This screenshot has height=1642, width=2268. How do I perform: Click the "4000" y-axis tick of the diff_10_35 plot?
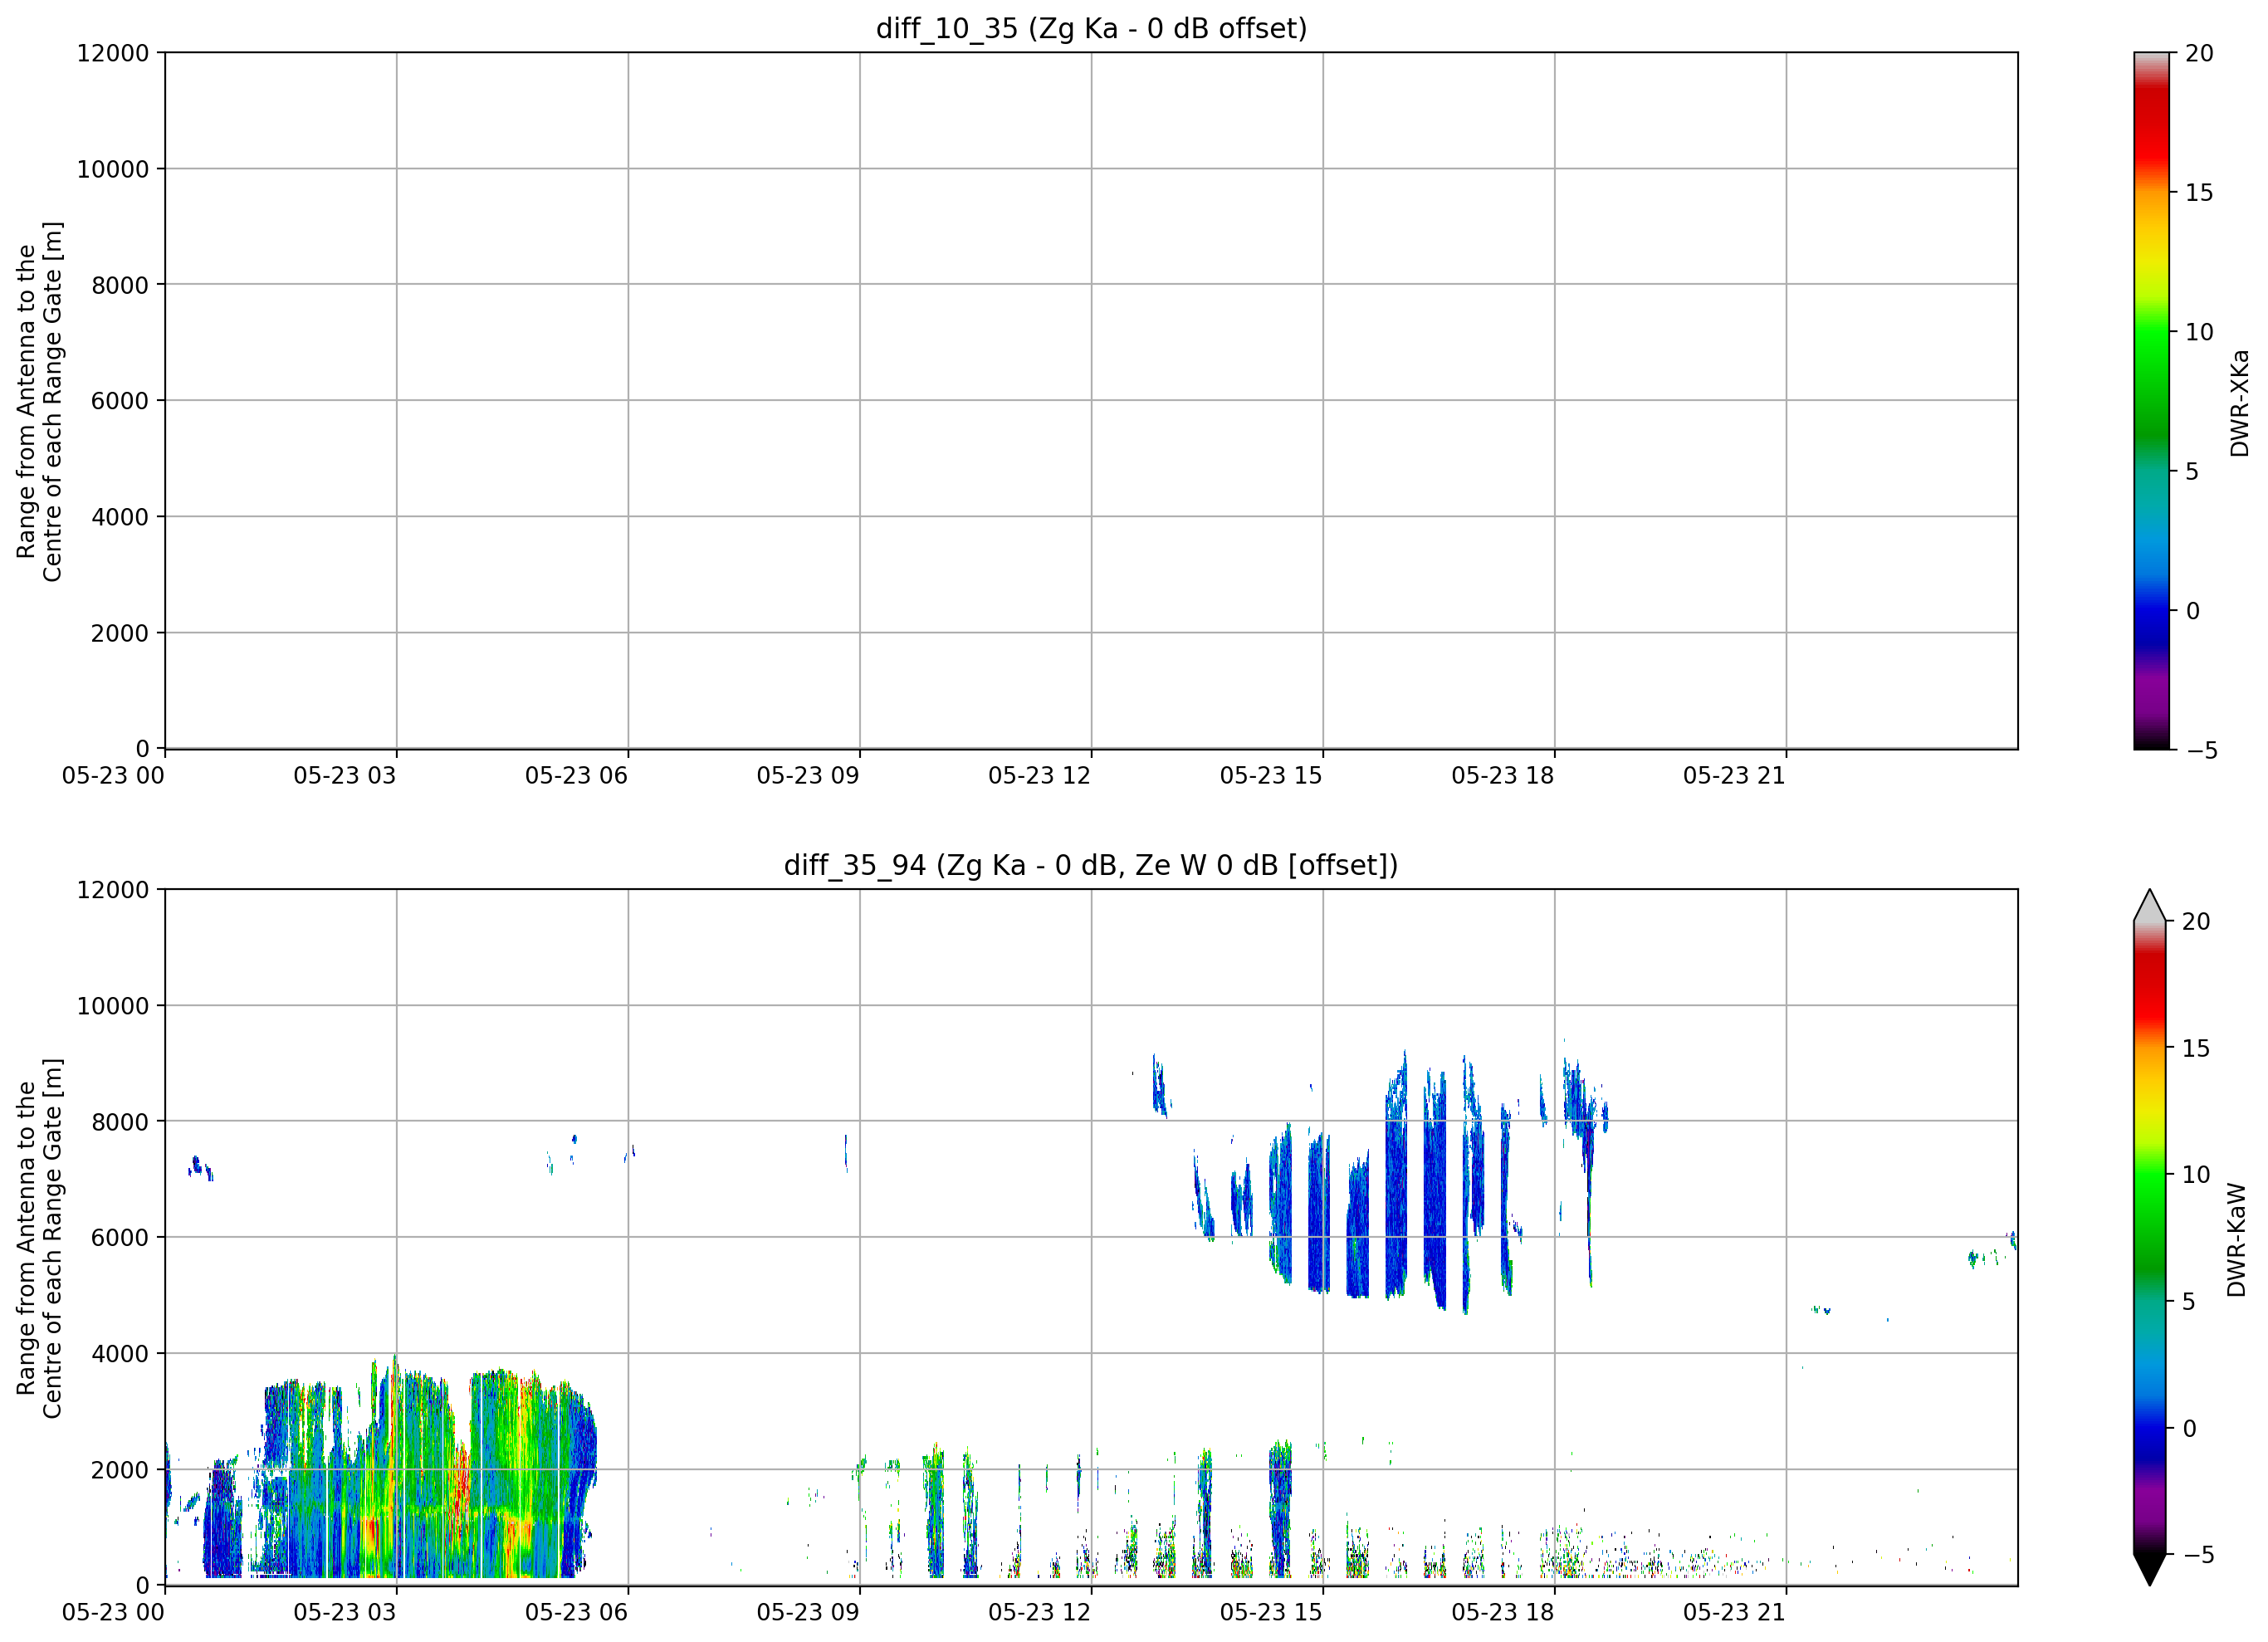(x=120, y=517)
